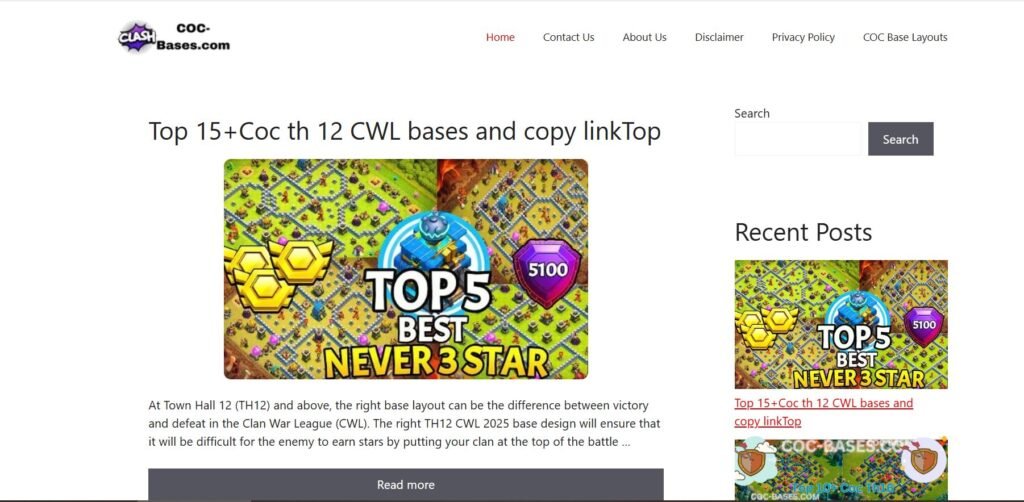Open the Top 15+Coc th 12 post title
The width and height of the screenshot is (1024, 502).
coord(404,131)
